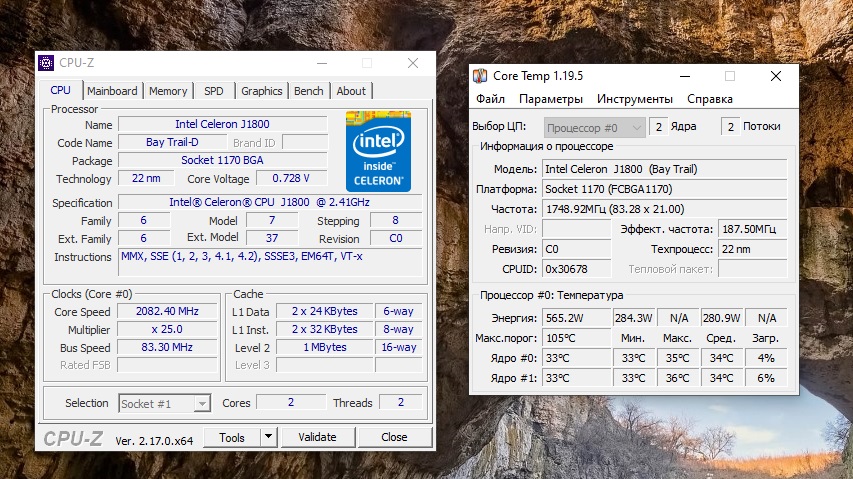The image size is (853, 479).
Task: Click the CPU-Z app icon in title bar
Action: click(46, 63)
